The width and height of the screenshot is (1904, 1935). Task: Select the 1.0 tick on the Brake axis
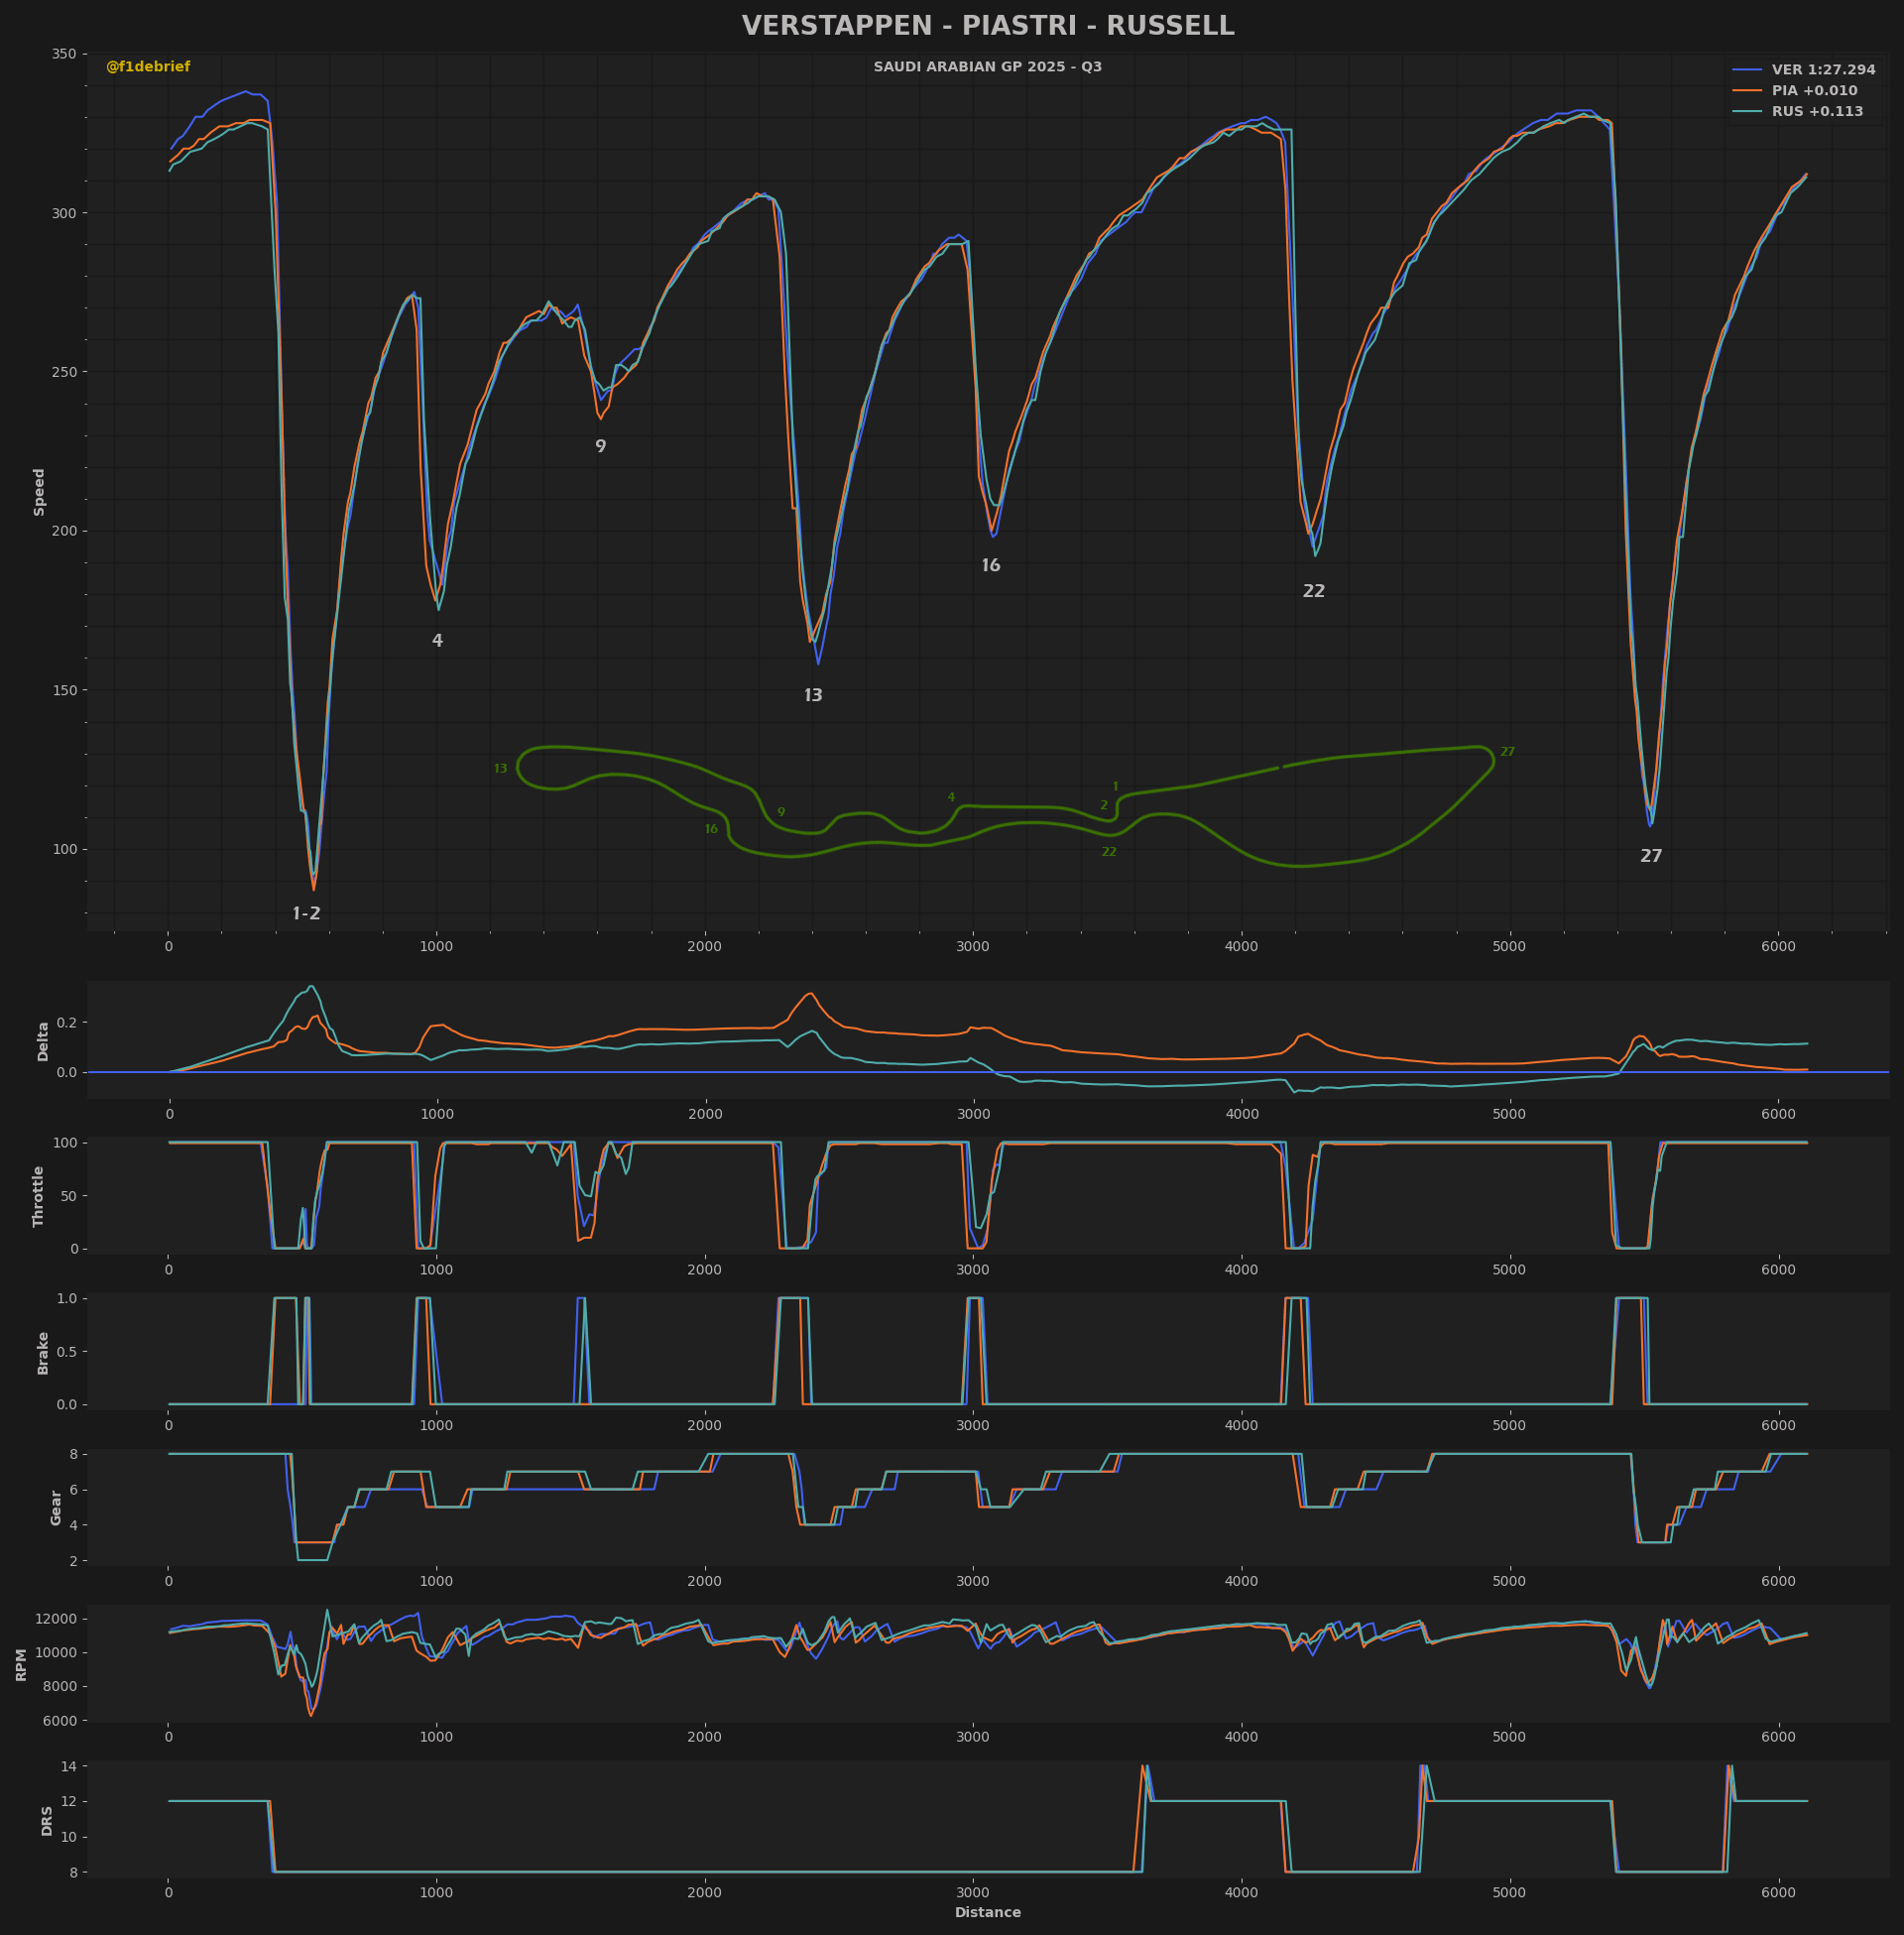point(68,1299)
